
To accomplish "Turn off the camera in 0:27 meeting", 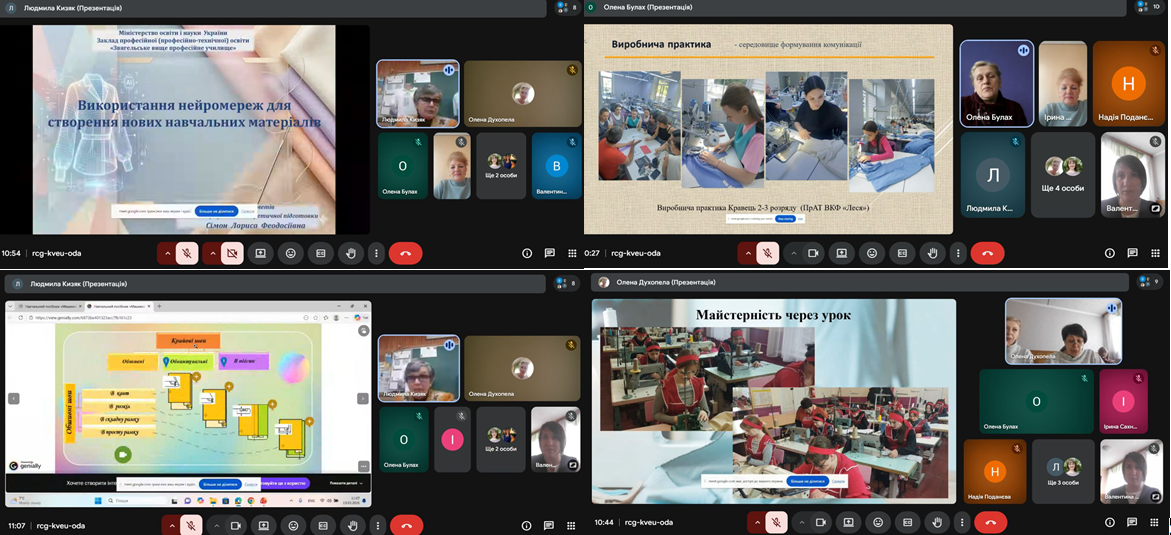I will click(811, 253).
